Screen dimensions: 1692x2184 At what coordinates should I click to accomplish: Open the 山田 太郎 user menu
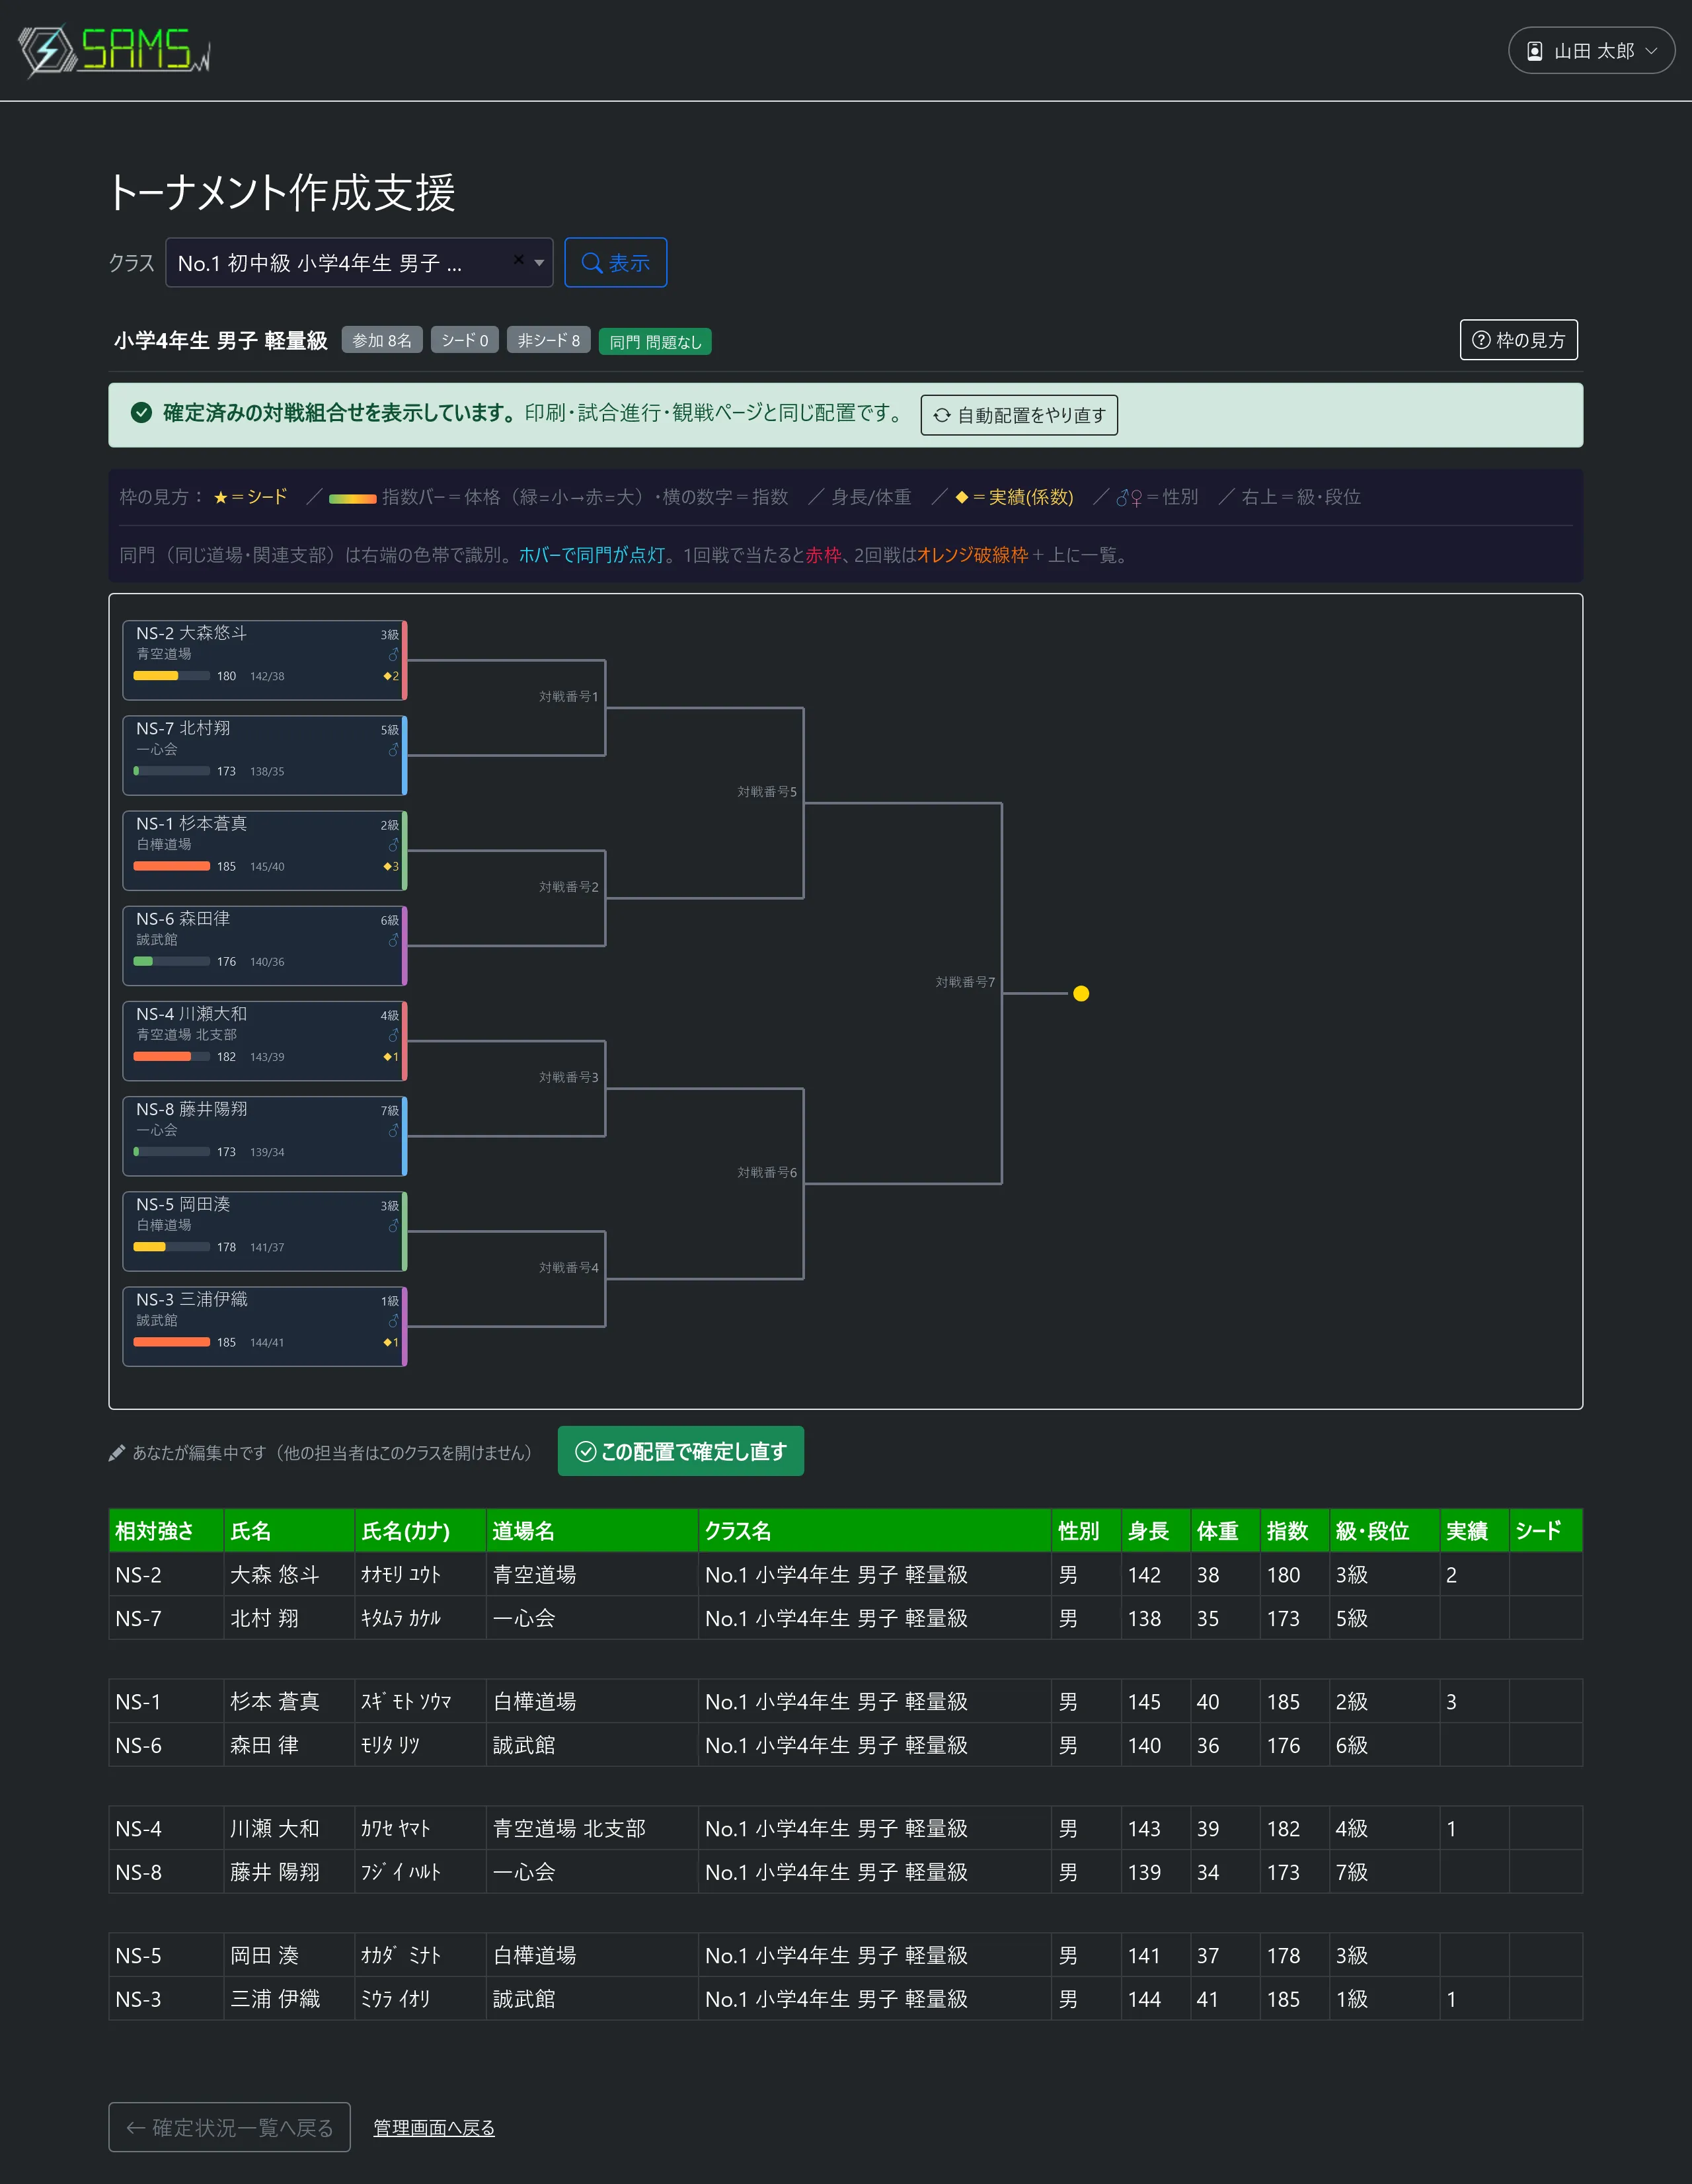click(1590, 50)
